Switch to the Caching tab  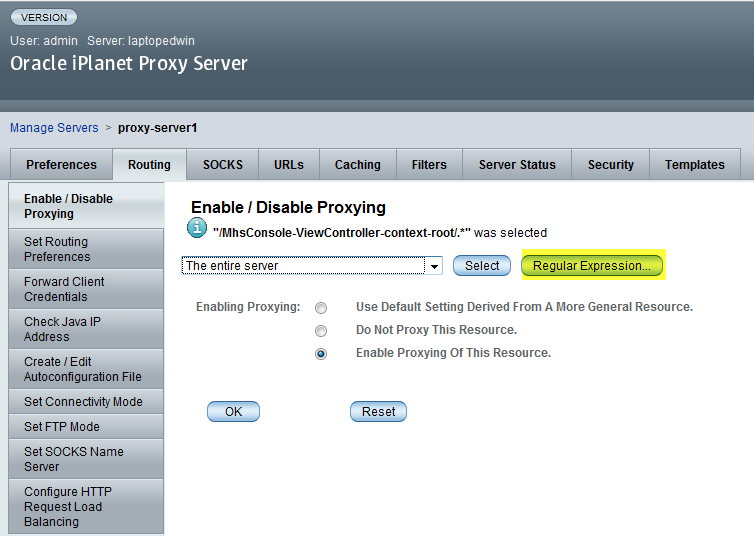(357, 164)
